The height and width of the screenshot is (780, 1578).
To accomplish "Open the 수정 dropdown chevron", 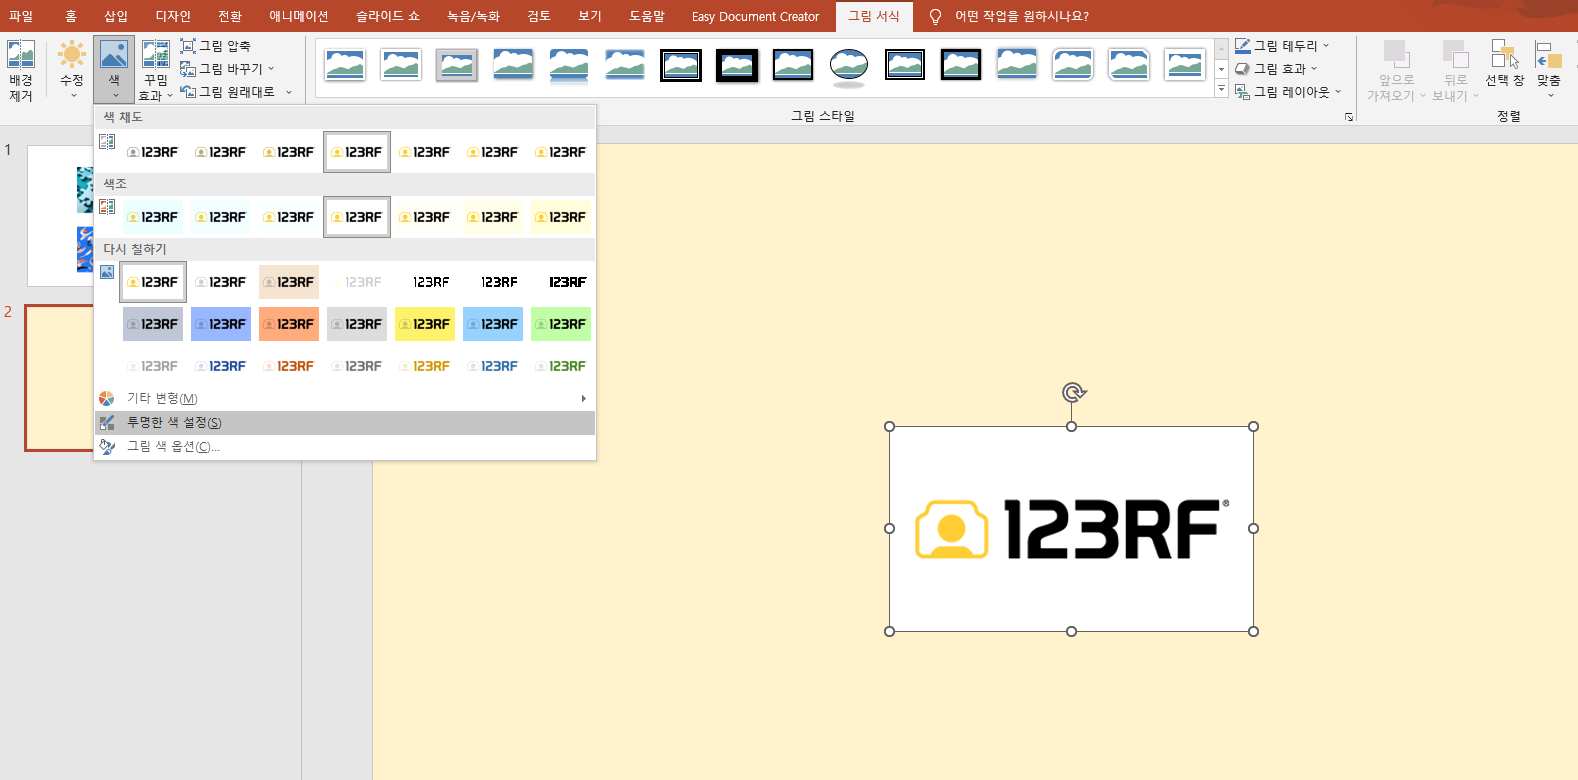I will (73, 96).
